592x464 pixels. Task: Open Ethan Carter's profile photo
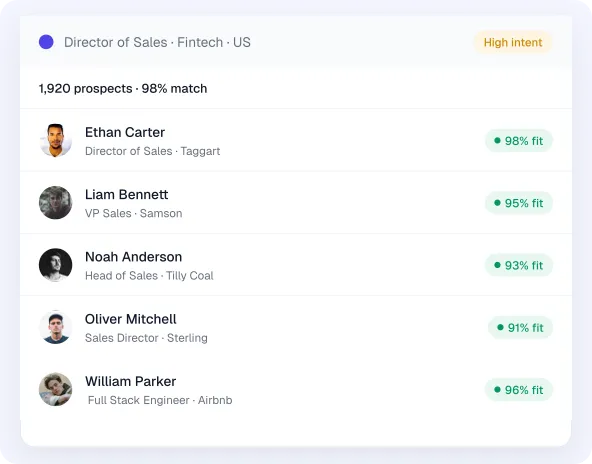point(56,140)
